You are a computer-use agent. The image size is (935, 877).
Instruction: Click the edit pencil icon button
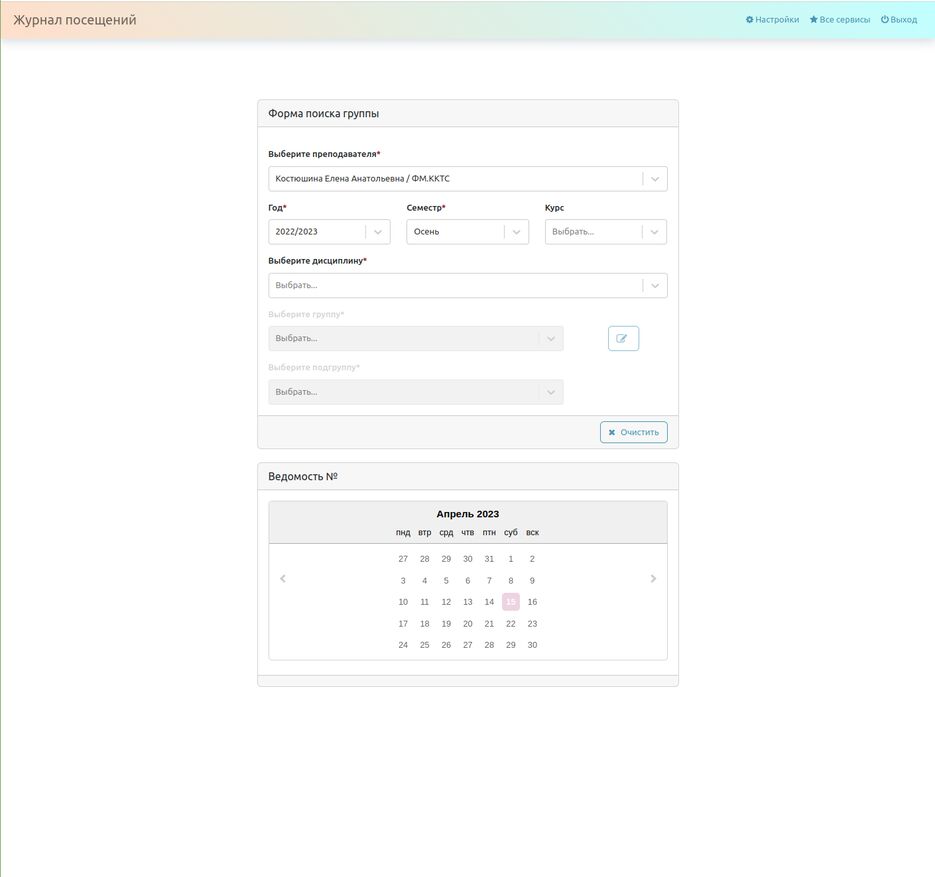coord(622,339)
